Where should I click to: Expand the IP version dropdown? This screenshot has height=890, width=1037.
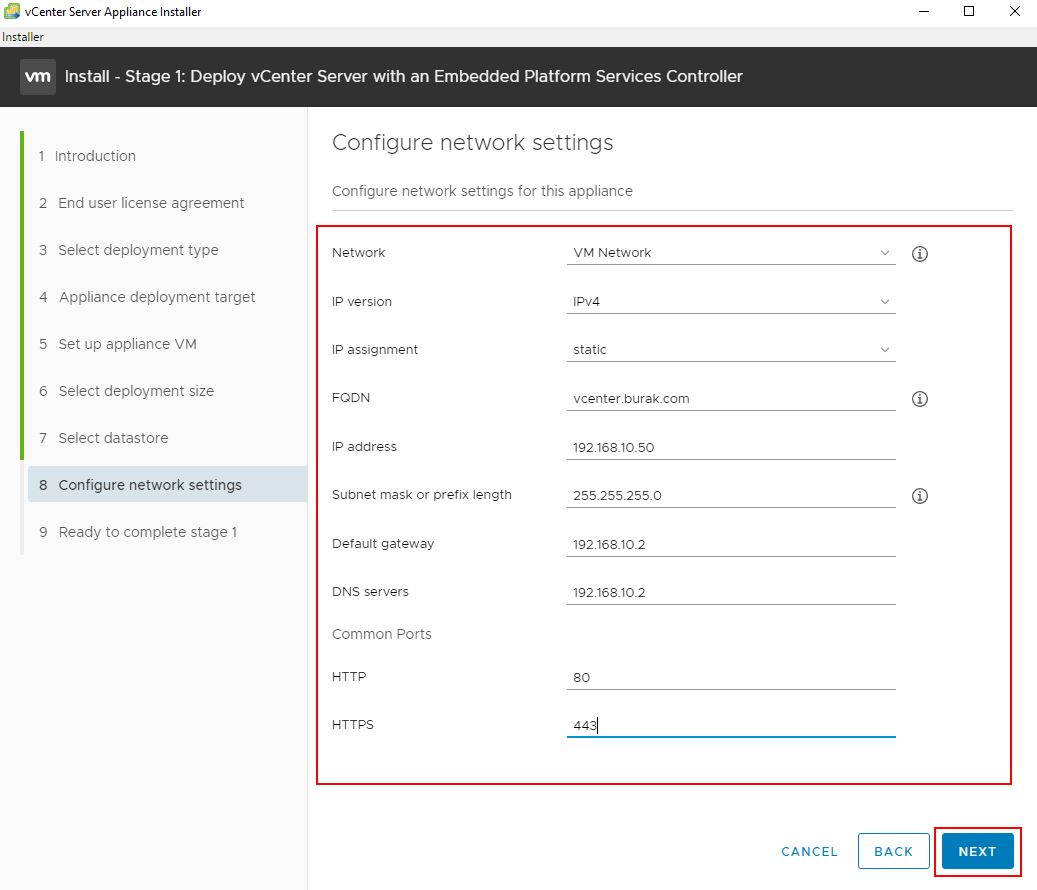click(731, 302)
